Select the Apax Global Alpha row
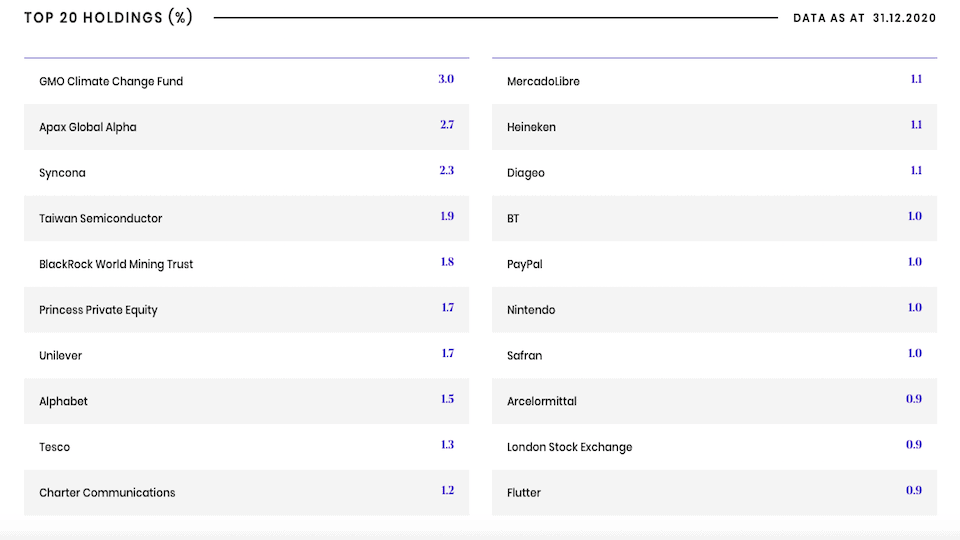The width and height of the screenshot is (960, 540). (x=88, y=128)
